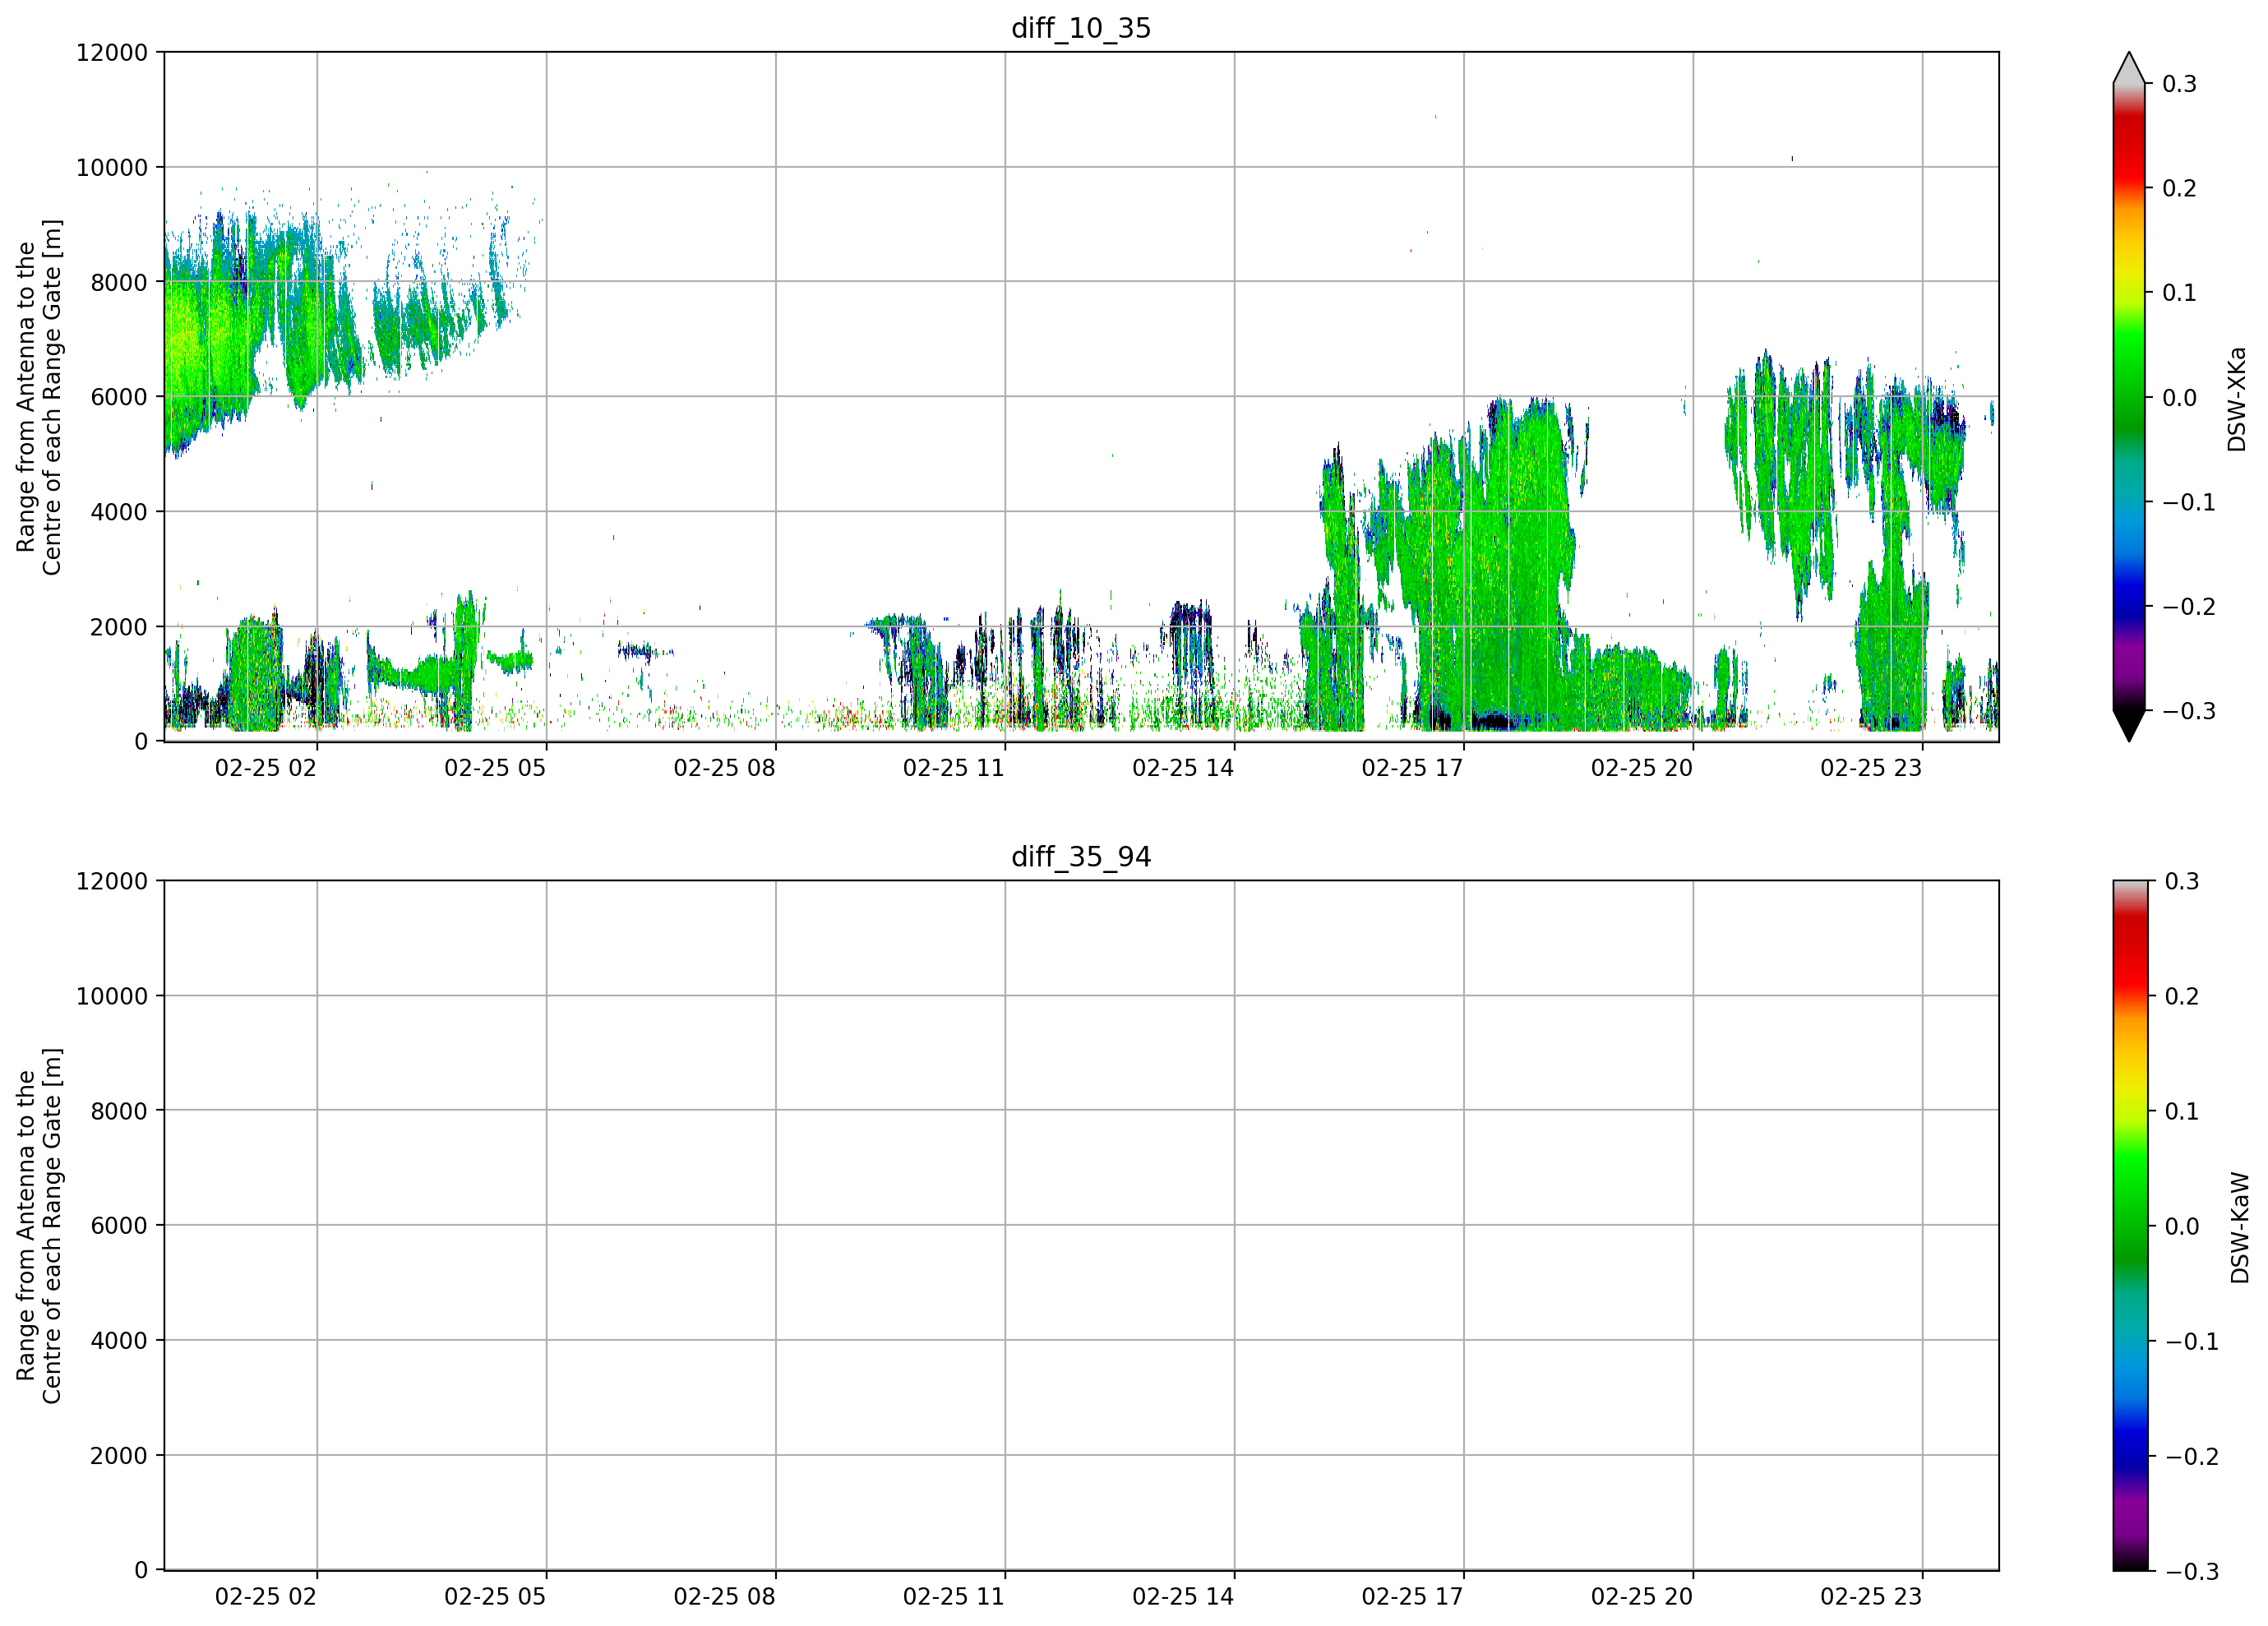The height and width of the screenshot is (1626, 2268).
Task: Click the top plot y-axis range label
Action: [39, 397]
